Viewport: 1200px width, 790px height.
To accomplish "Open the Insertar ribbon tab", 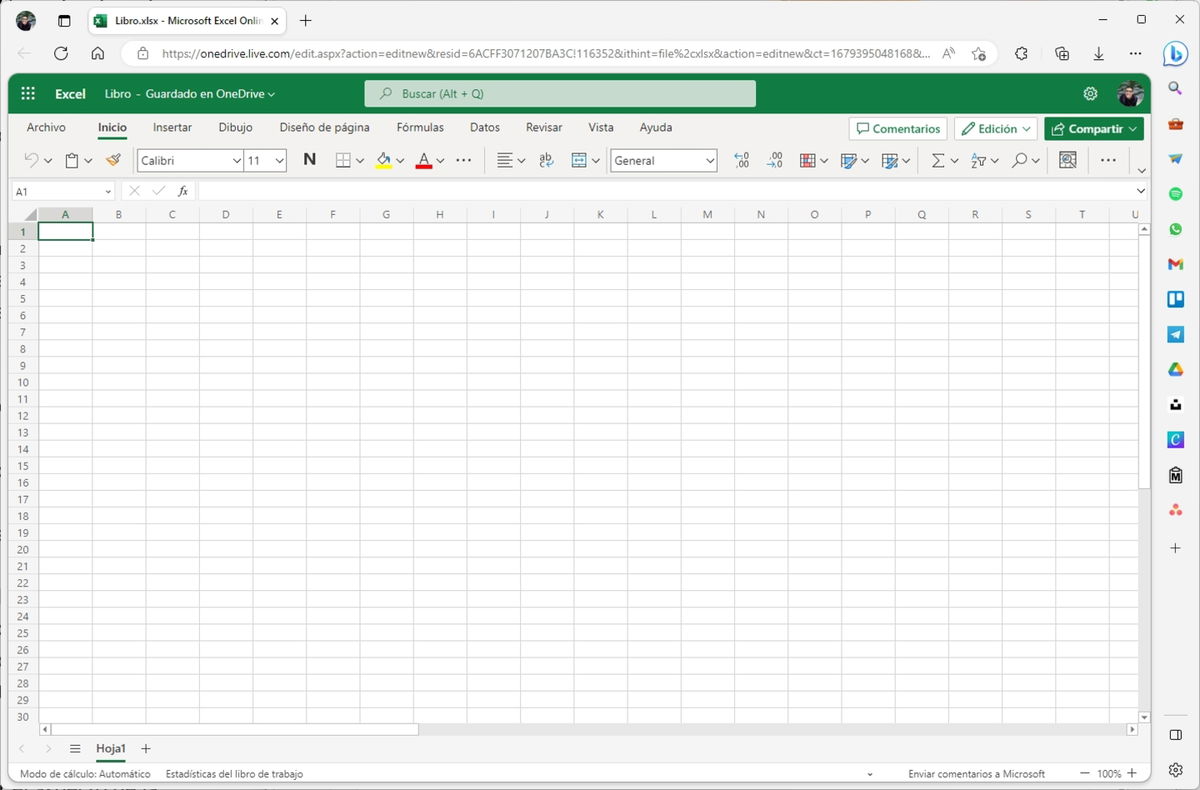I will tap(172, 128).
